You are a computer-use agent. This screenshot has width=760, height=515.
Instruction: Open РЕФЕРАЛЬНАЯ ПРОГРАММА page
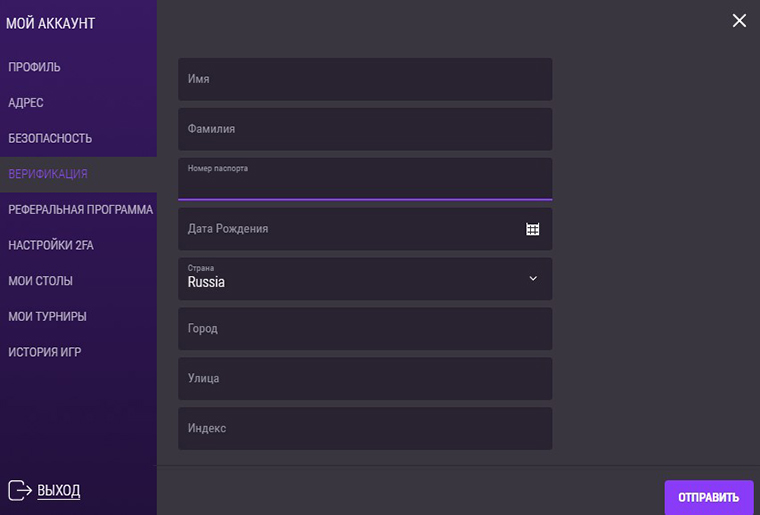pyautogui.click(x=80, y=210)
